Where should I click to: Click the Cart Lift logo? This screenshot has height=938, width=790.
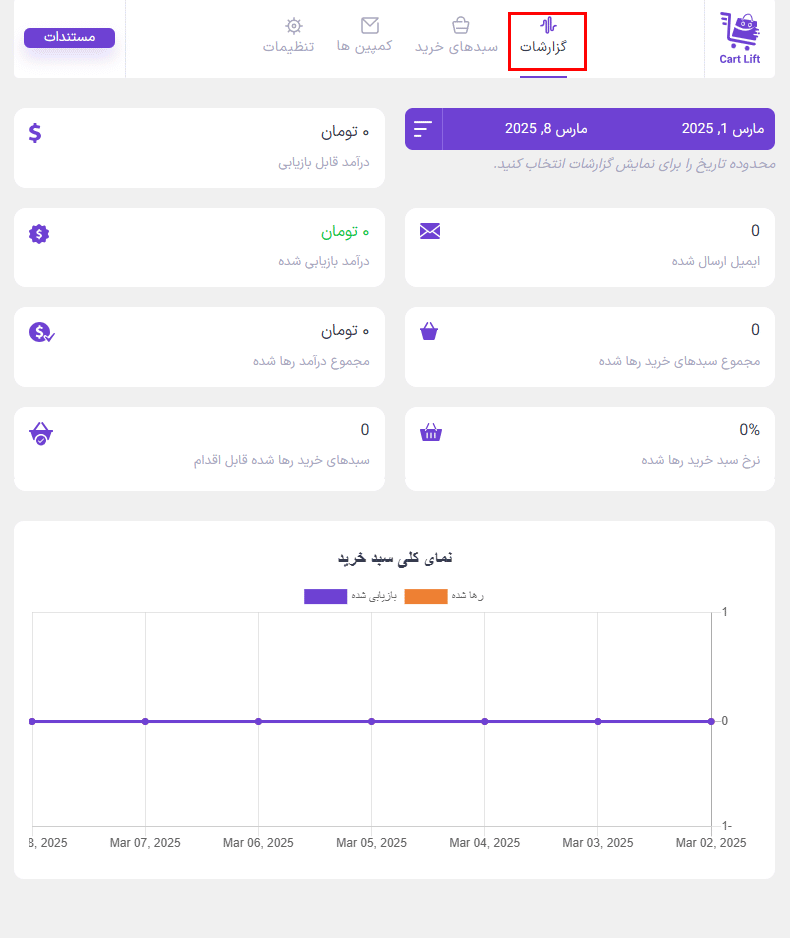point(739,38)
